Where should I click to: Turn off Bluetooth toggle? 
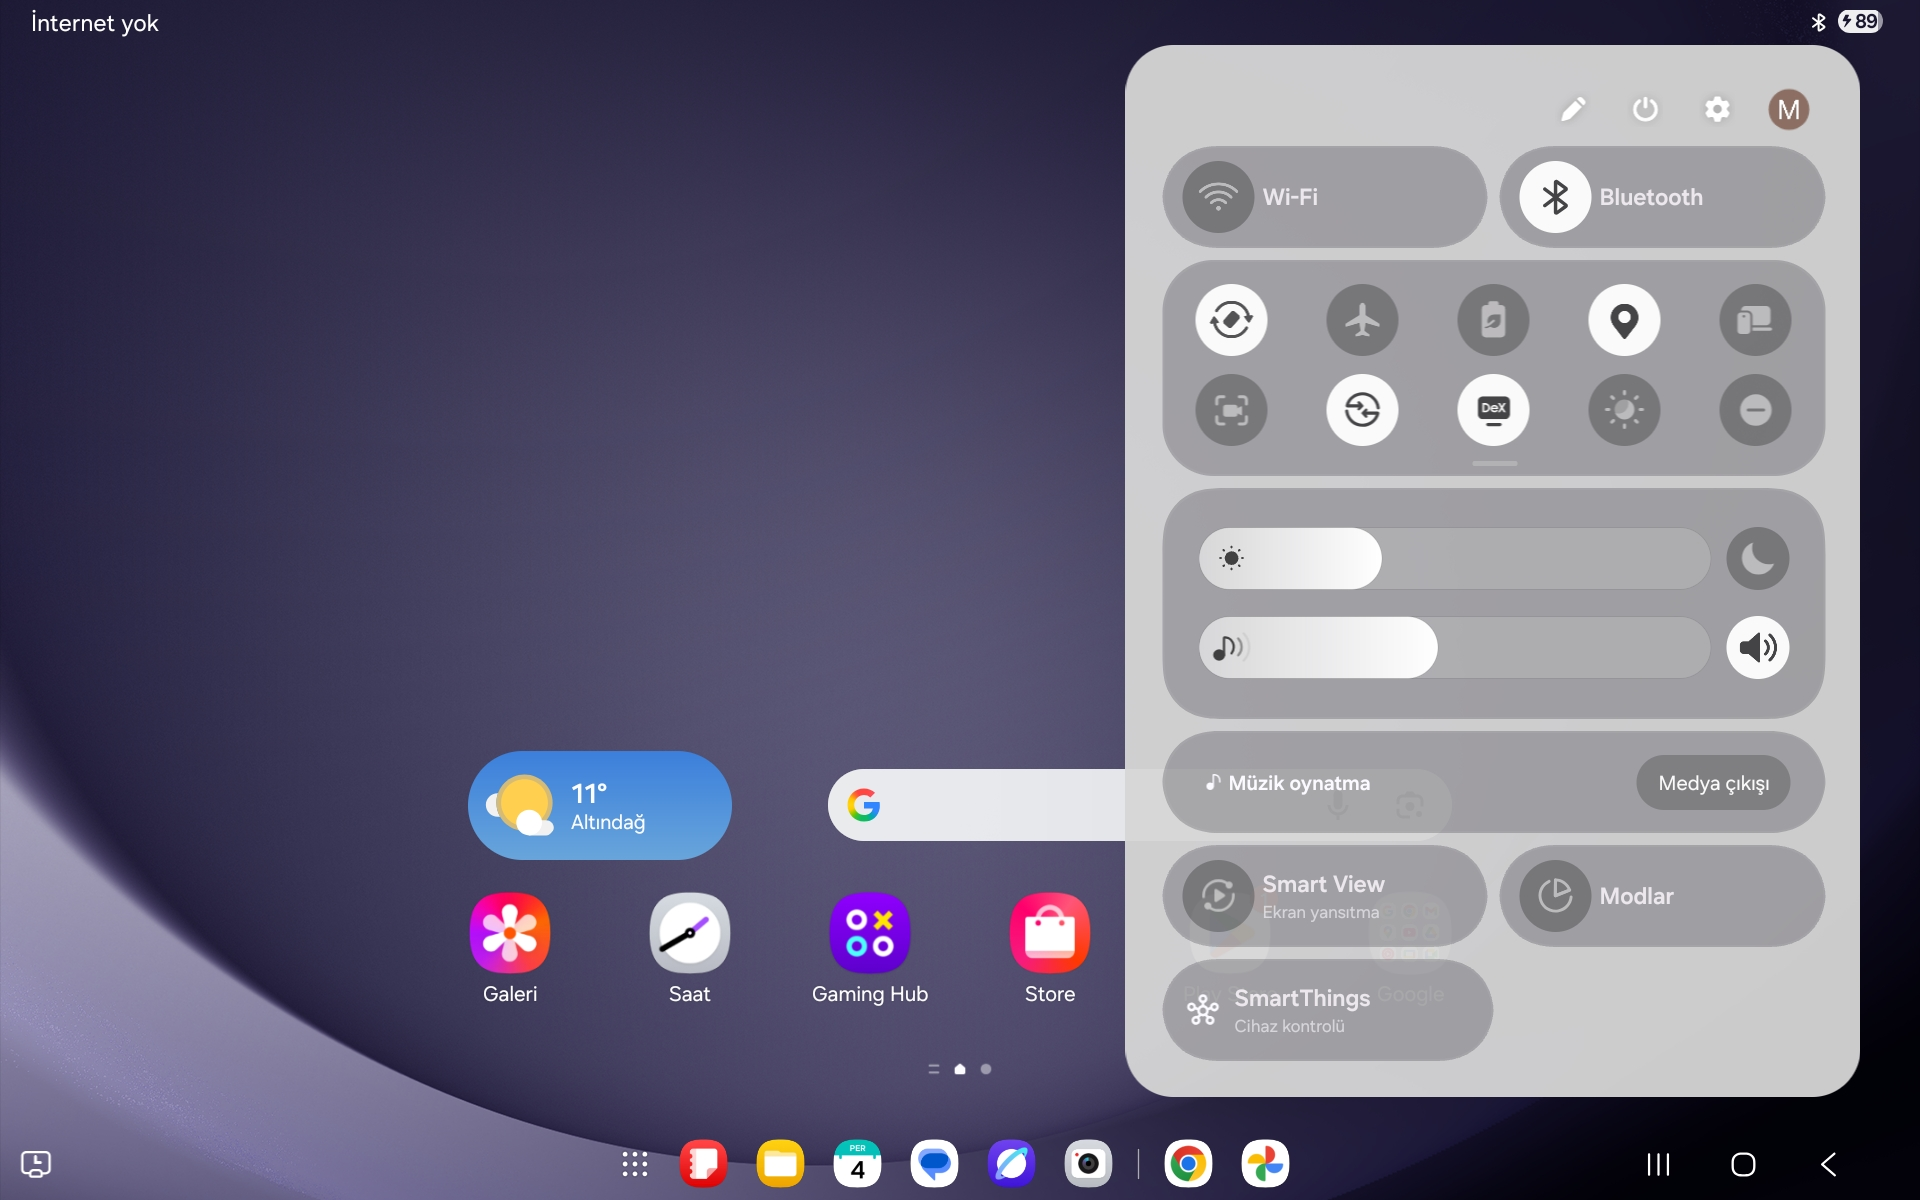tap(1662, 197)
